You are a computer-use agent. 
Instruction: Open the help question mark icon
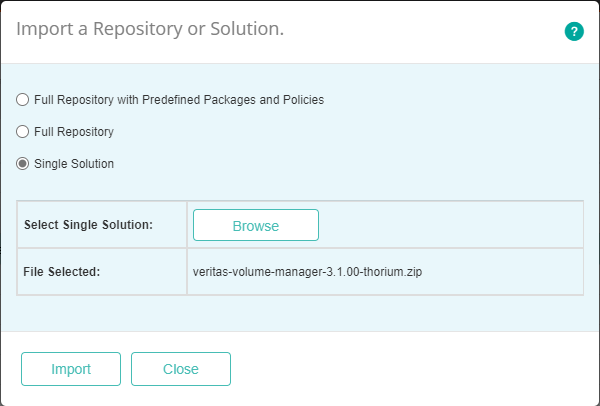pyautogui.click(x=574, y=31)
